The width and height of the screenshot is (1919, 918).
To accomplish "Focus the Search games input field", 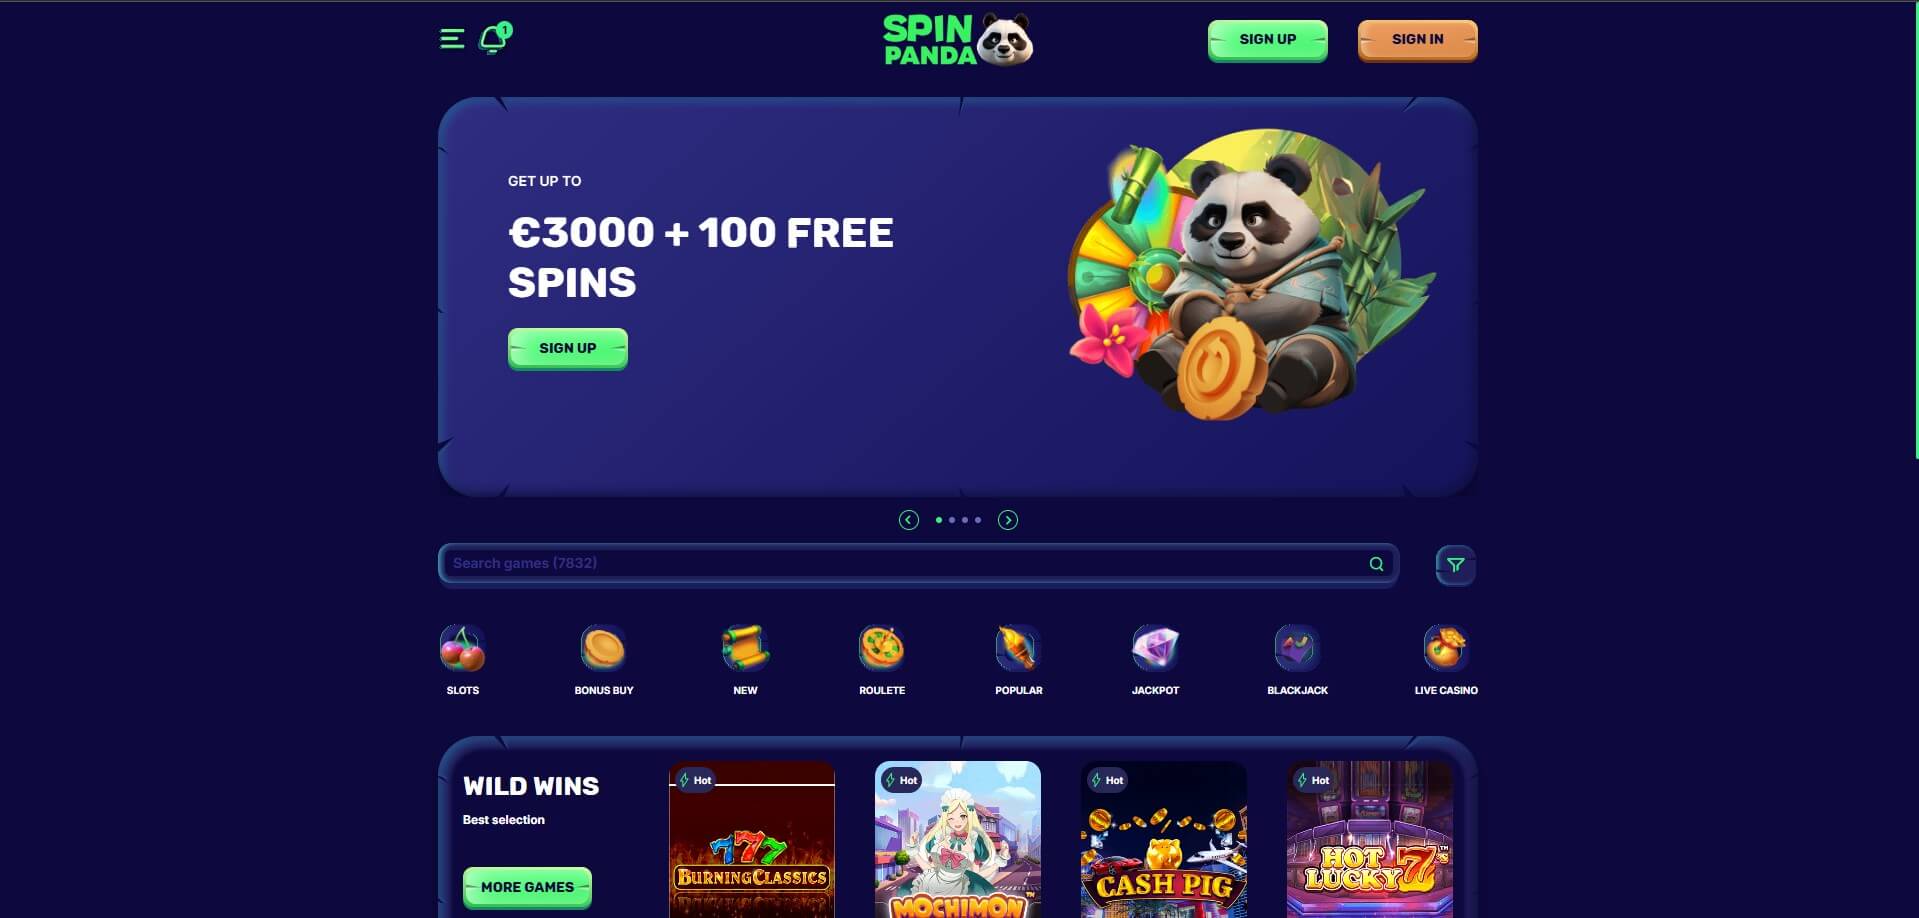I will pyautogui.click(x=918, y=564).
